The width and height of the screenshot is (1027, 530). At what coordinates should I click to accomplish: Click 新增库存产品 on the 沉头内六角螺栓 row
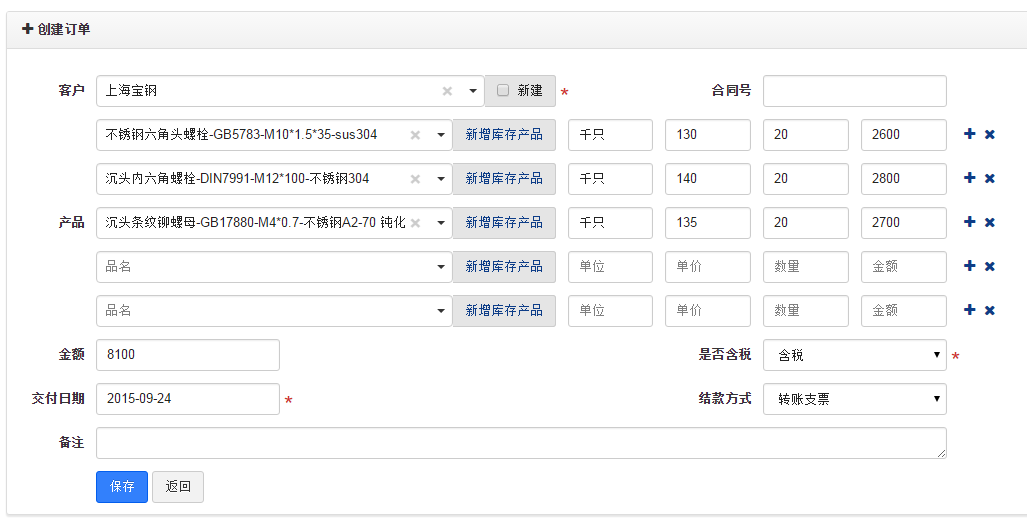tap(504, 179)
